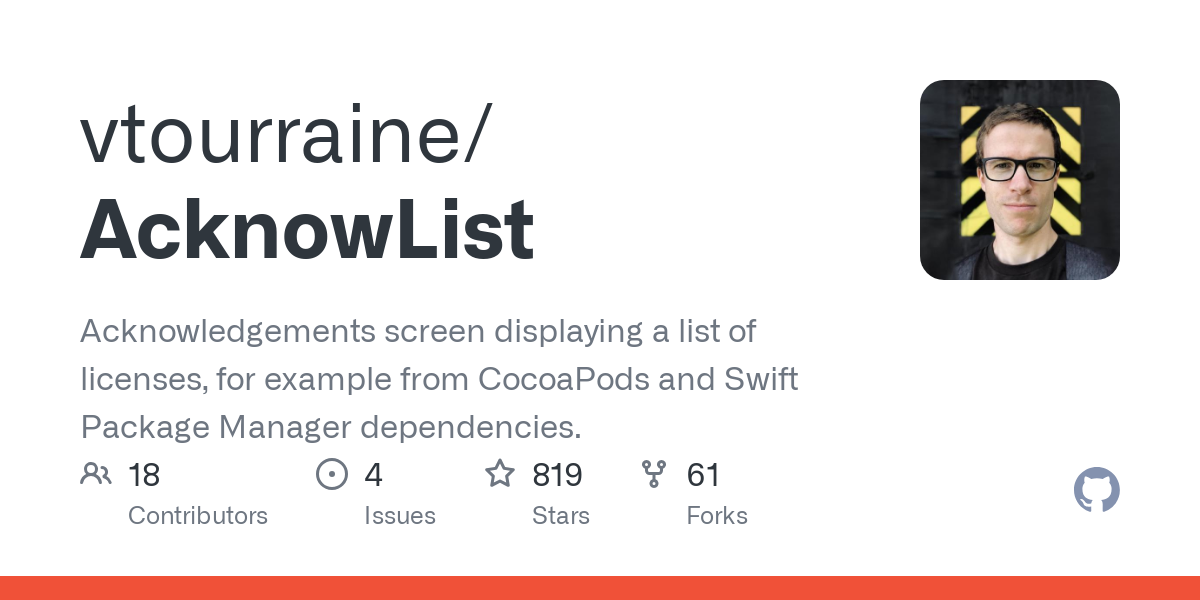The image size is (1200, 600).
Task: Click the Stars label
Action: coord(561,516)
